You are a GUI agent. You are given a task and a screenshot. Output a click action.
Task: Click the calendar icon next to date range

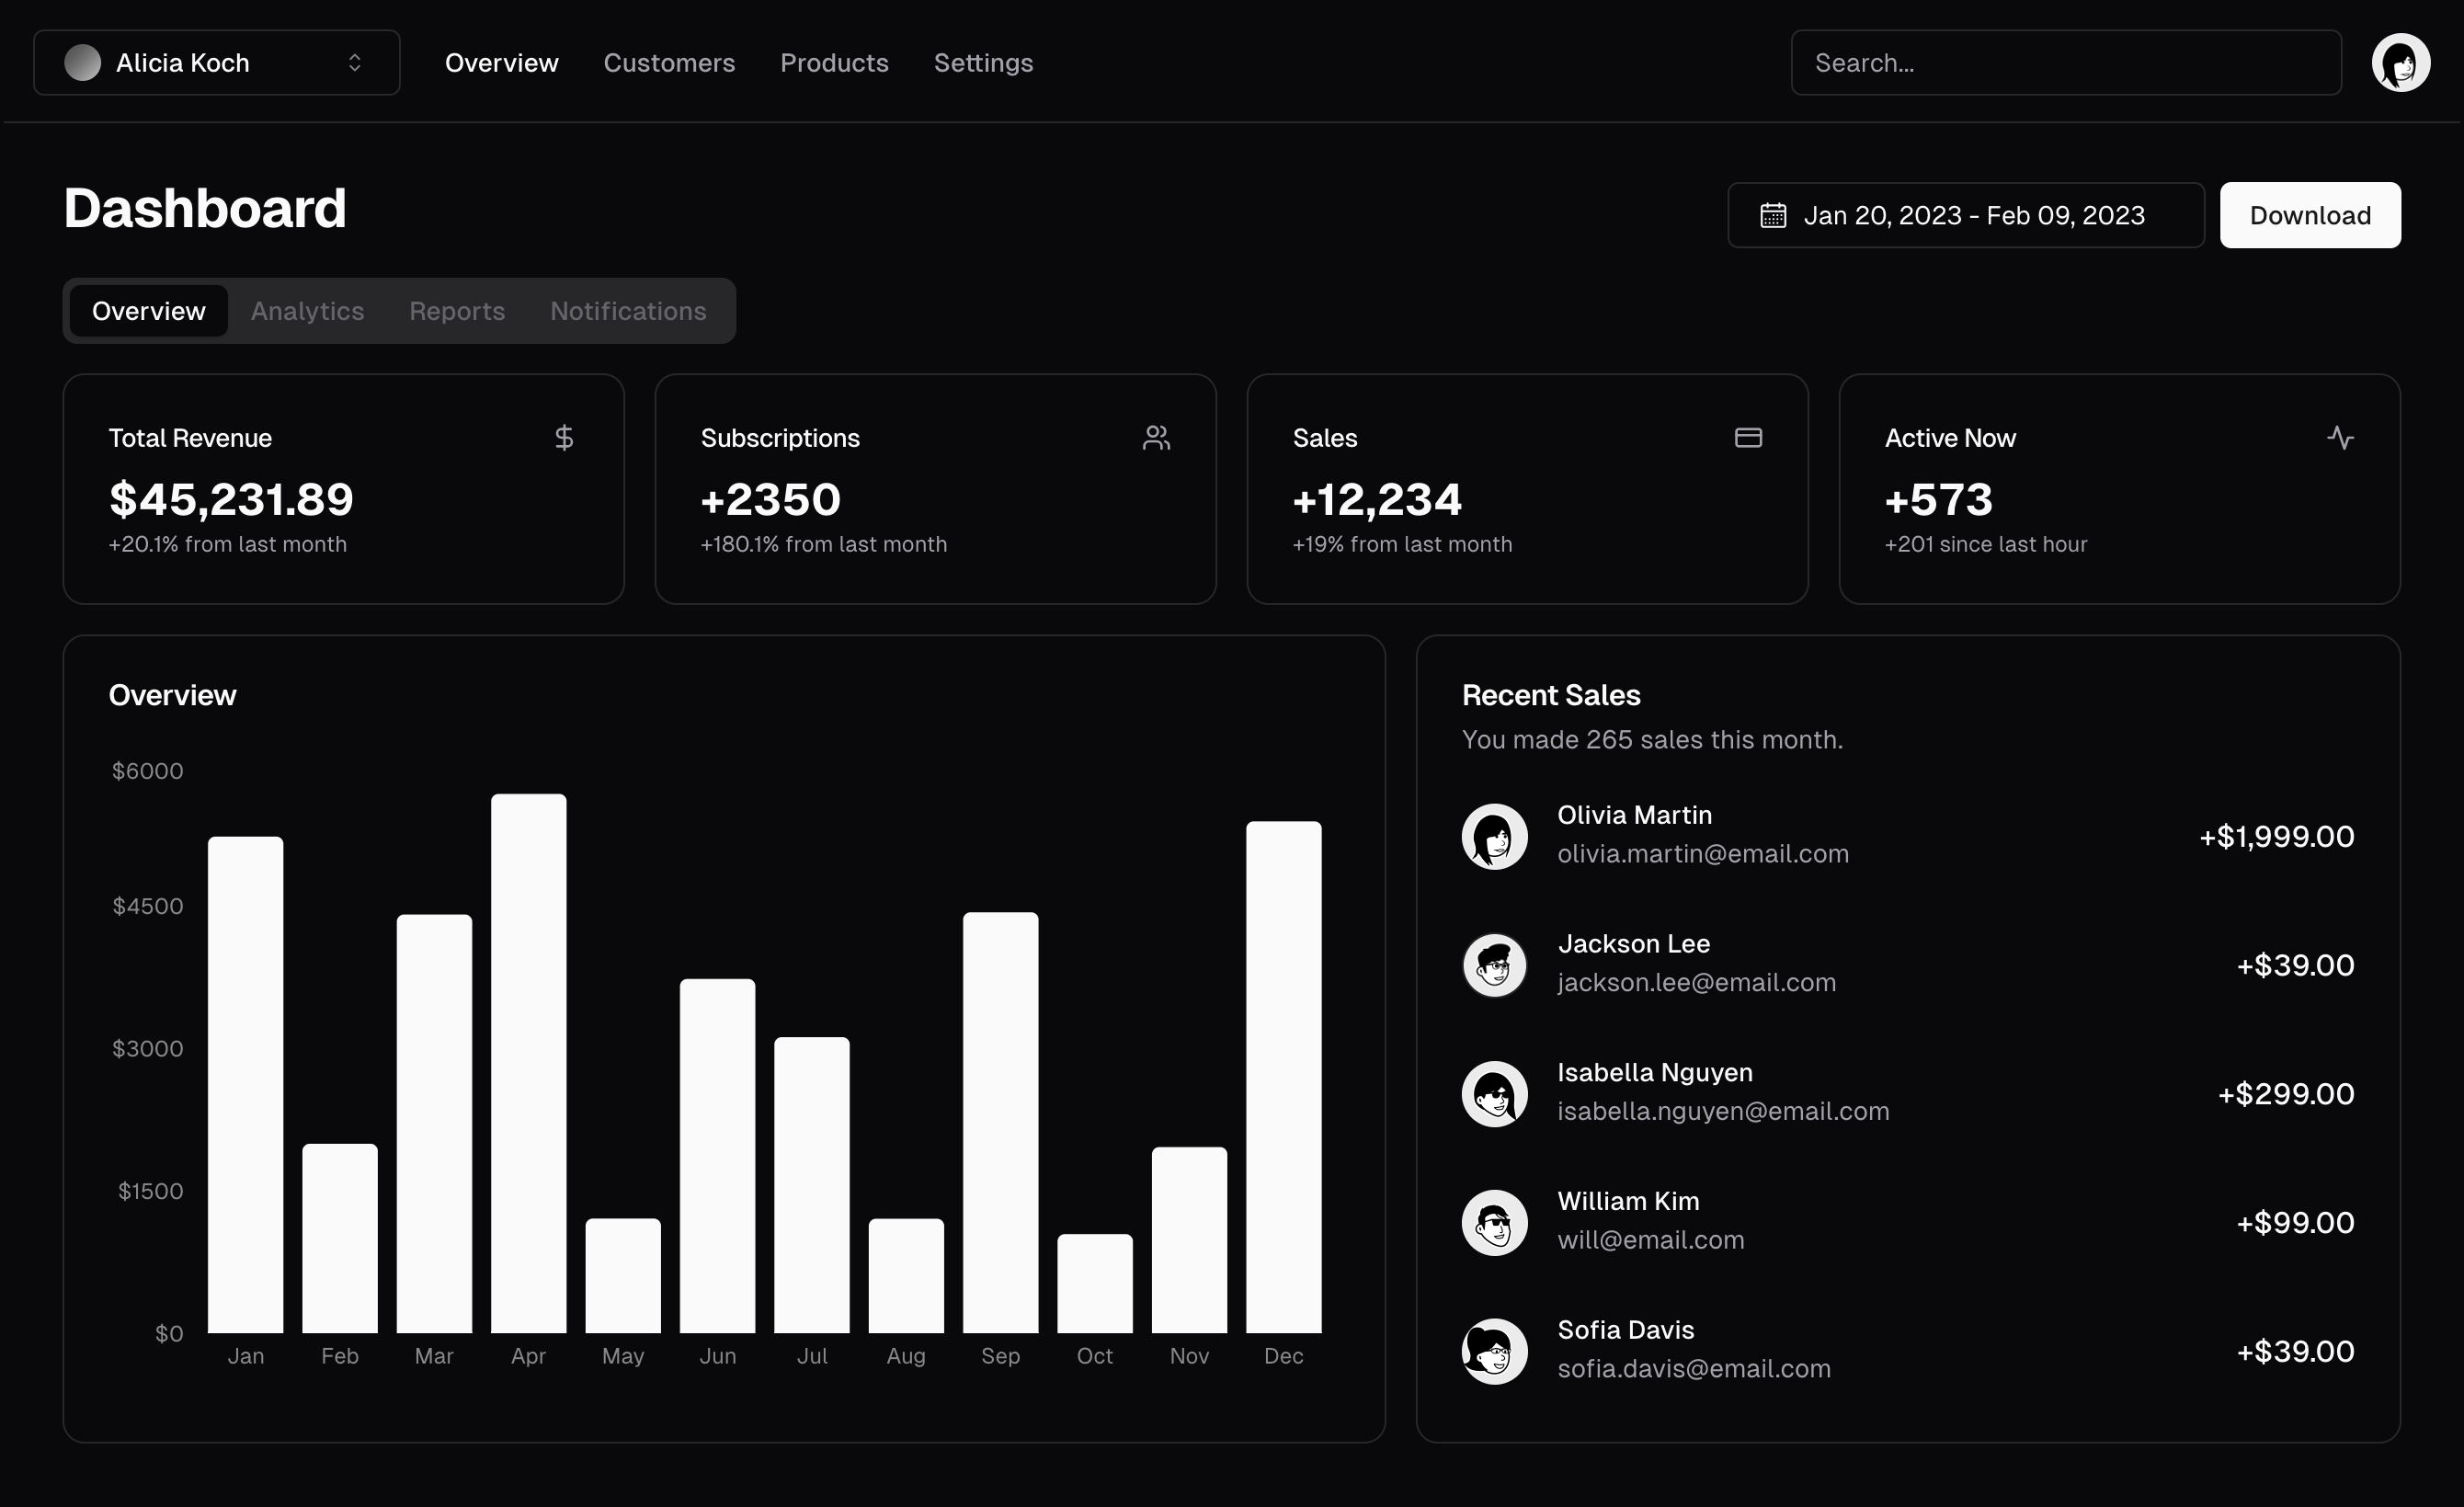pos(1774,215)
